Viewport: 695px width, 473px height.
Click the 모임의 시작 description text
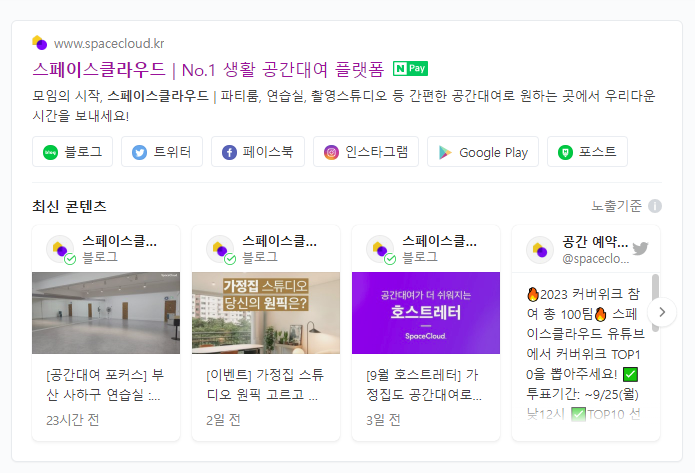coord(344,106)
